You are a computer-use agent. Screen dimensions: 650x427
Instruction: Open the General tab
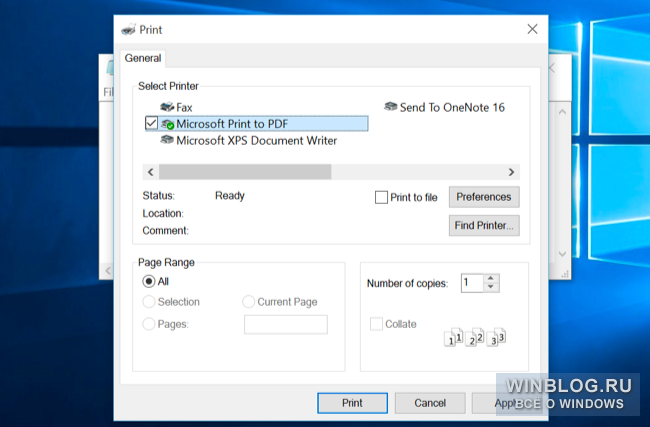click(143, 58)
